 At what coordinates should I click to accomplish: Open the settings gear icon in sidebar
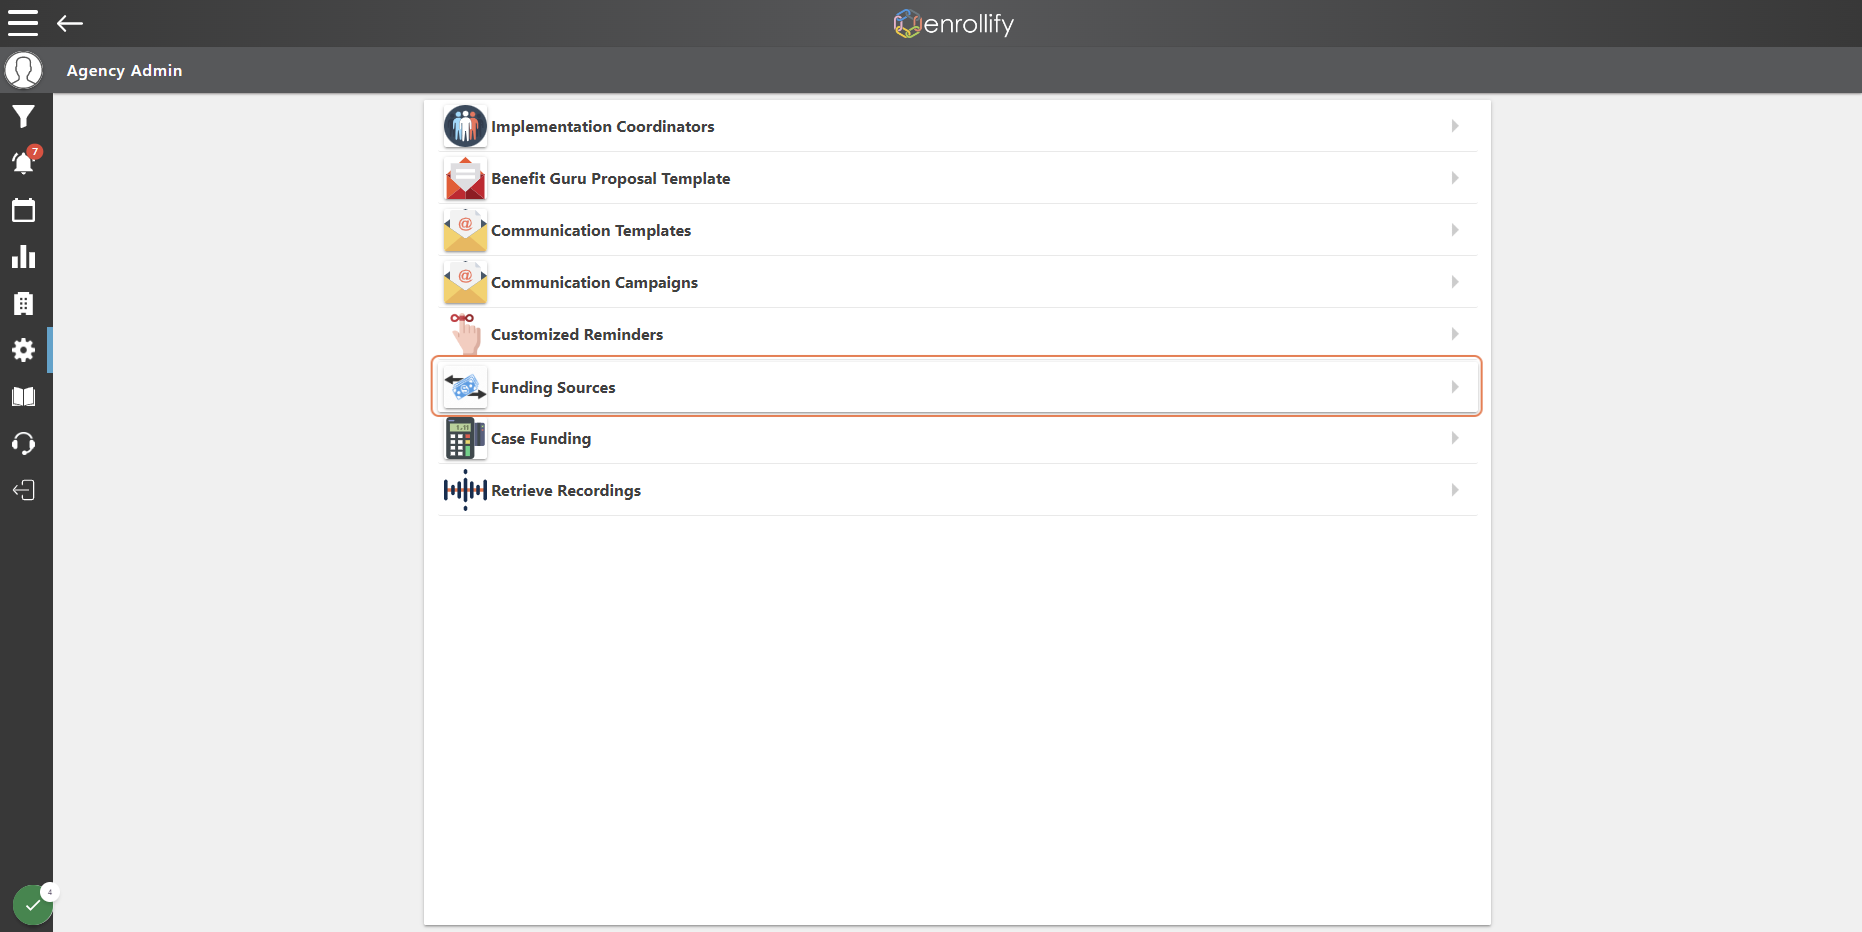(x=23, y=350)
